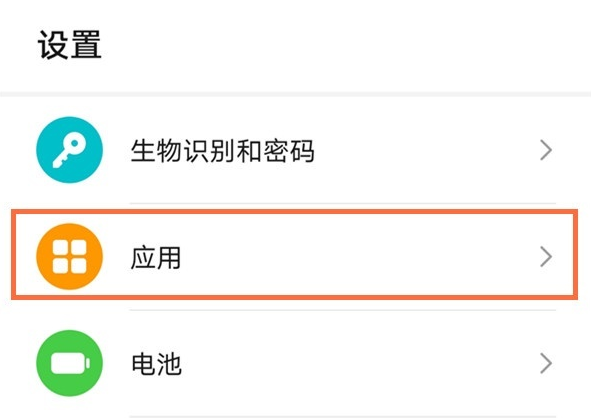Expand the arrow beside 生物识别和密码
This screenshot has width=591, height=418.
pos(546,150)
